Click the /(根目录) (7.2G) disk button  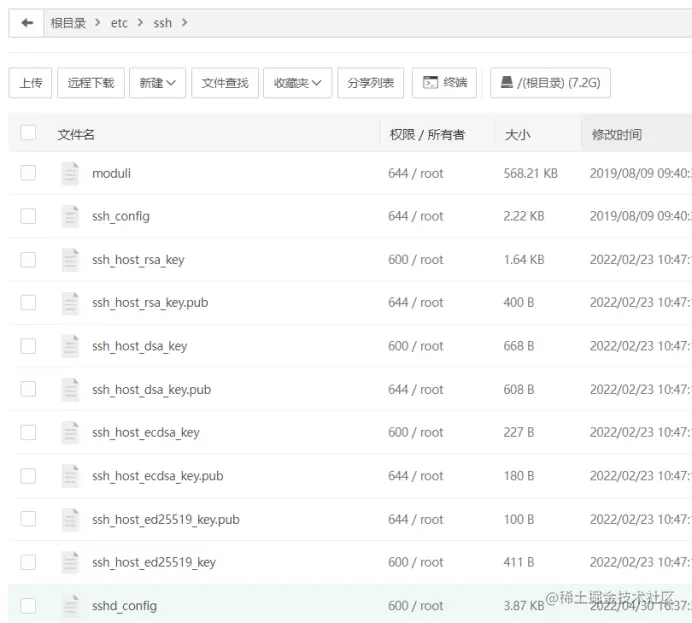[550, 83]
